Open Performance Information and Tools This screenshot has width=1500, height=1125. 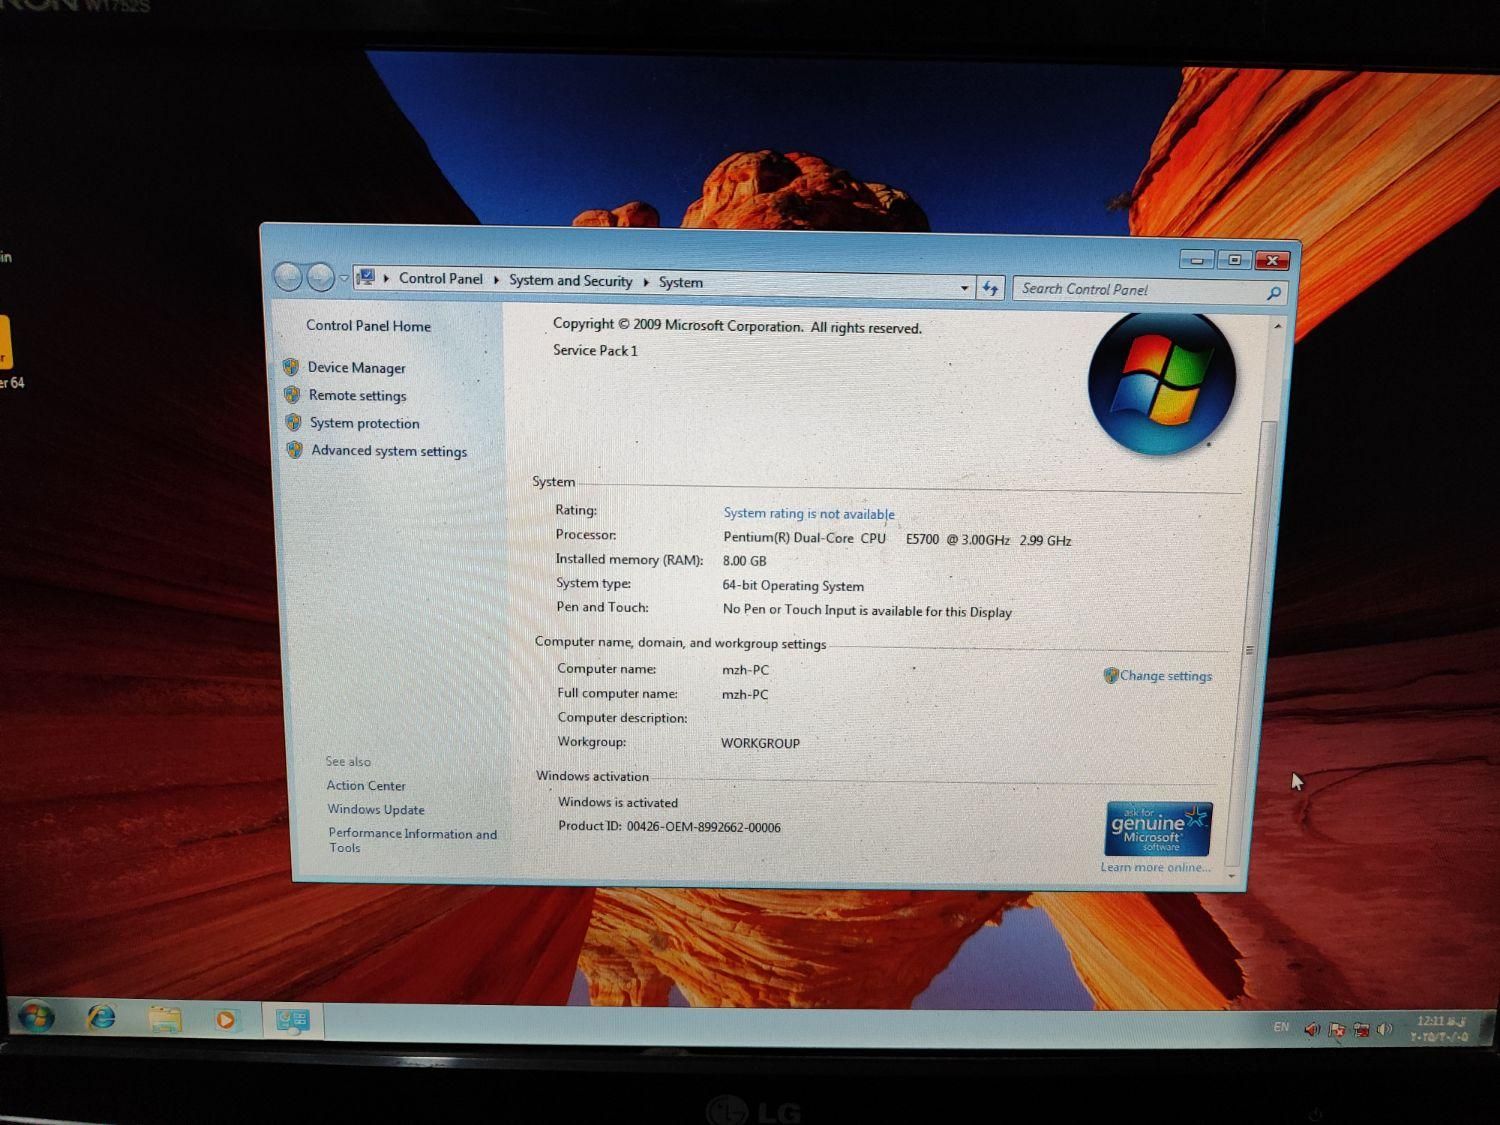[412, 840]
